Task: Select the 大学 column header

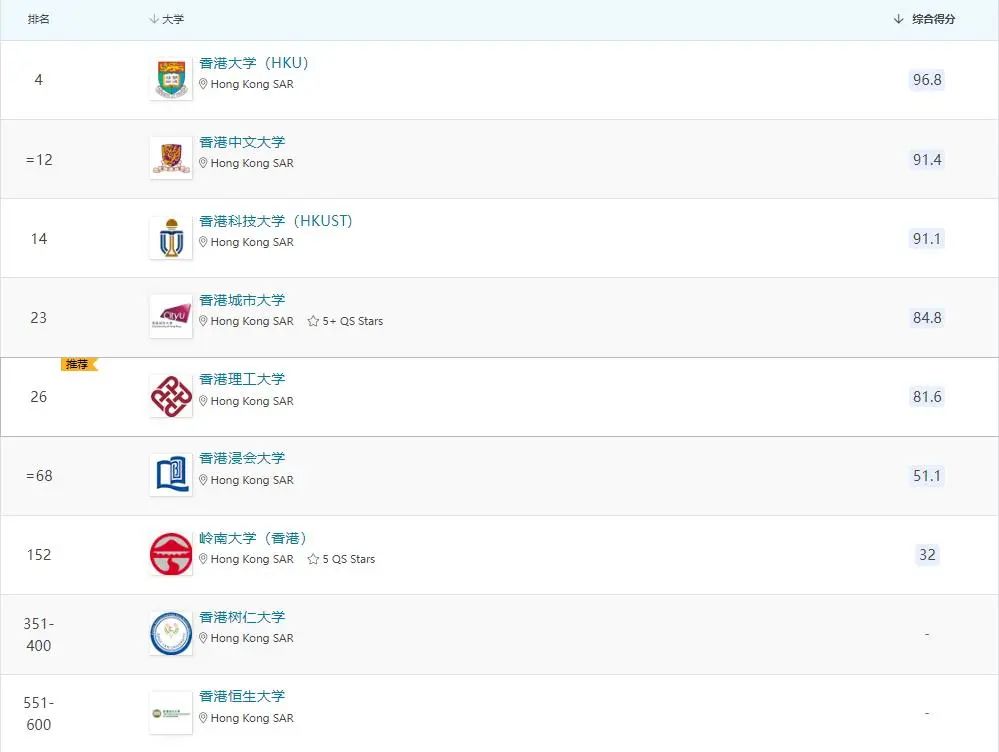Action: 167,18
